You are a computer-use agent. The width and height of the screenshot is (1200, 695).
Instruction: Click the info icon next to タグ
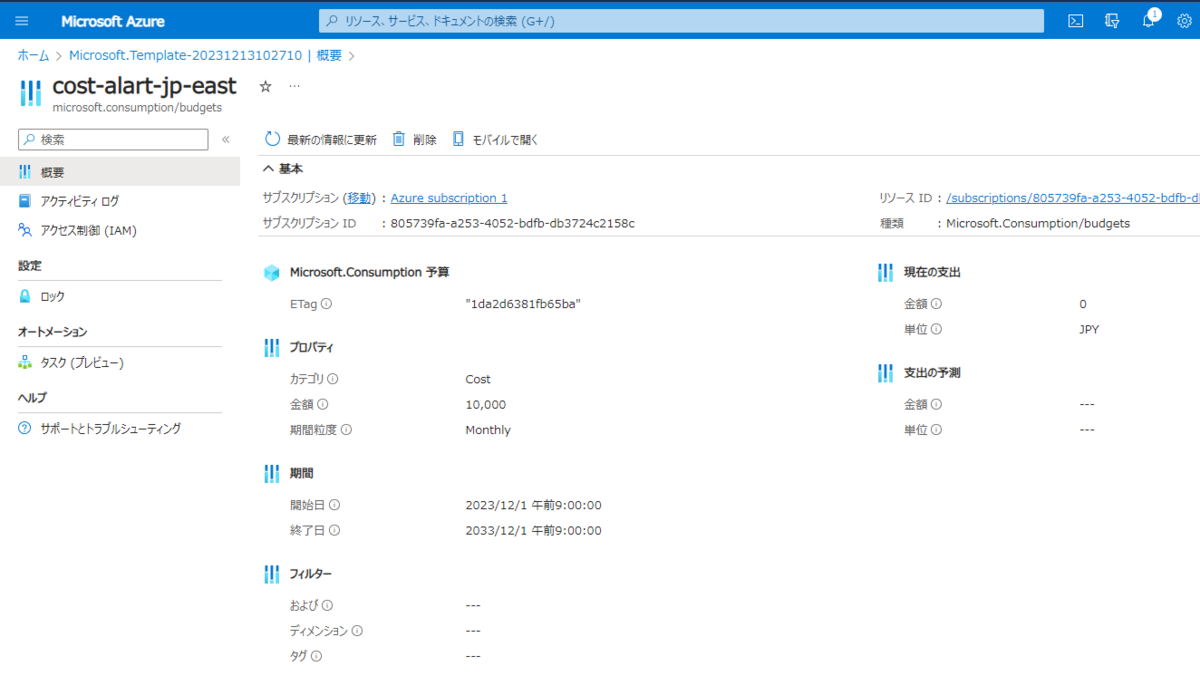coord(316,656)
